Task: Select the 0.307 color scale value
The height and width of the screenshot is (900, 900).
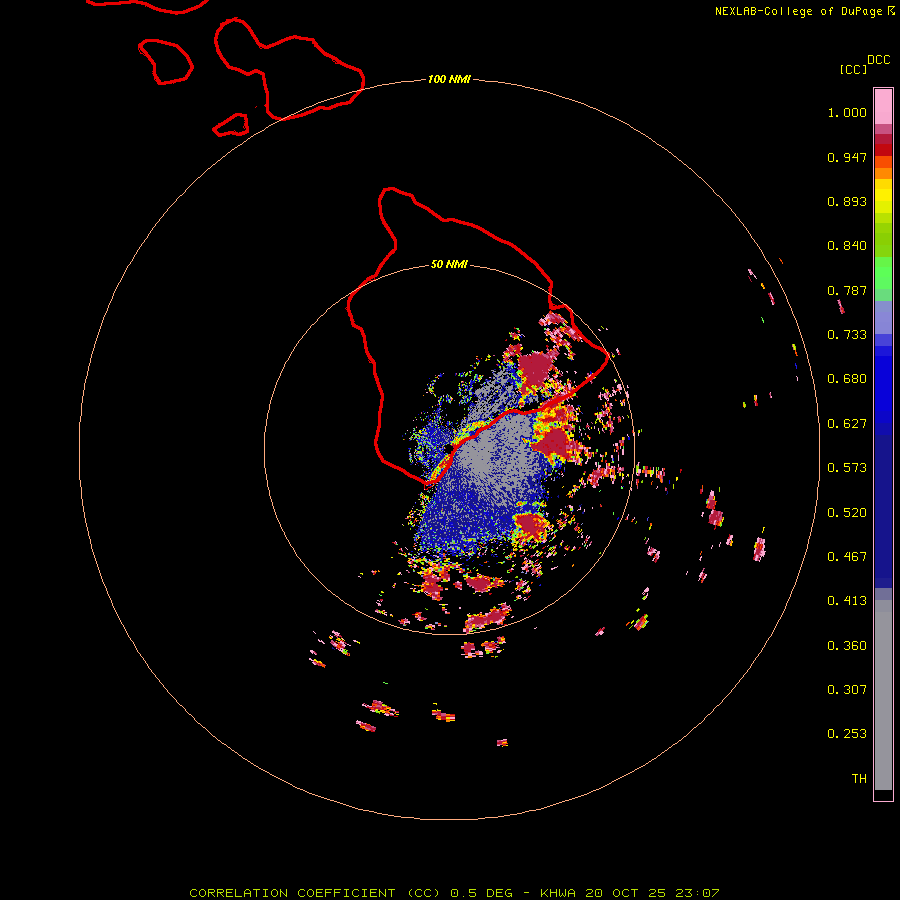Action: click(x=847, y=690)
